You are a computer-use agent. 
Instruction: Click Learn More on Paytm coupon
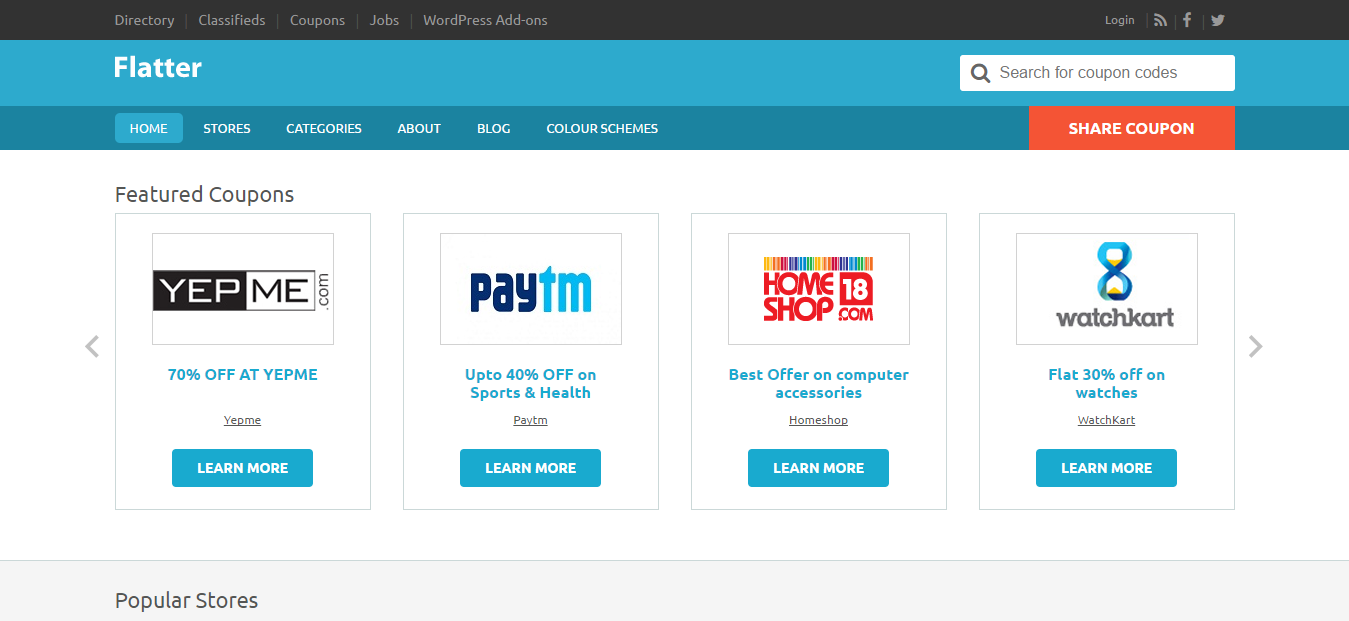[x=531, y=468]
